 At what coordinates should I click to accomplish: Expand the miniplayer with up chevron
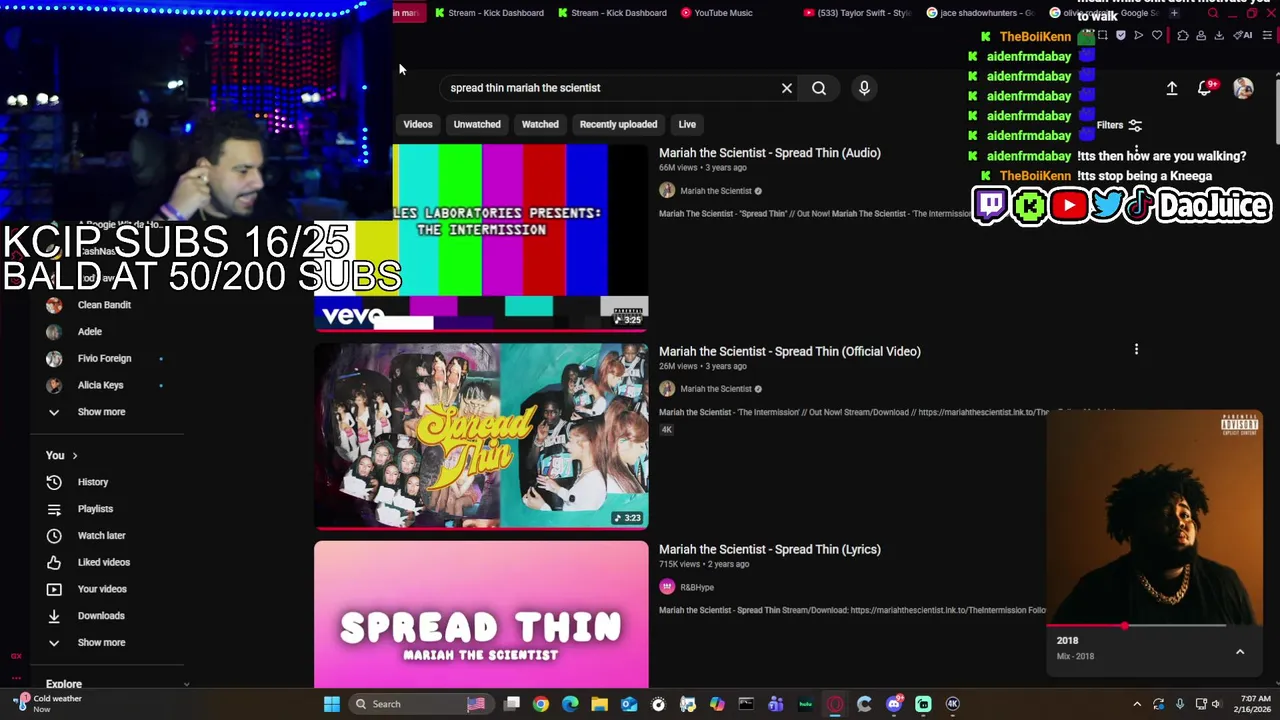[1240, 652]
